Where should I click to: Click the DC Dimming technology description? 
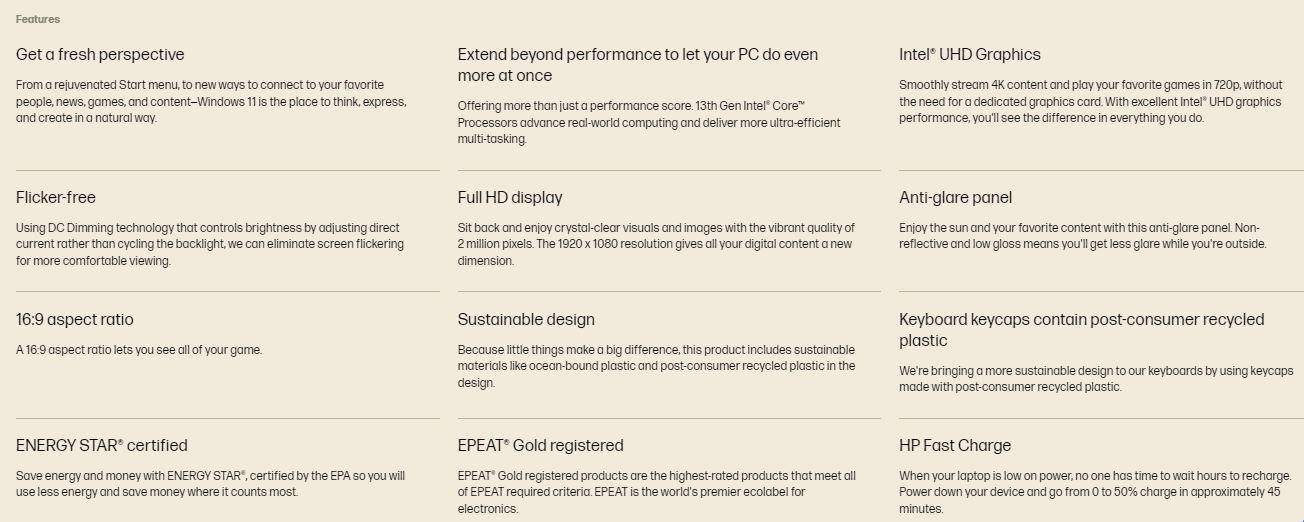coord(210,244)
